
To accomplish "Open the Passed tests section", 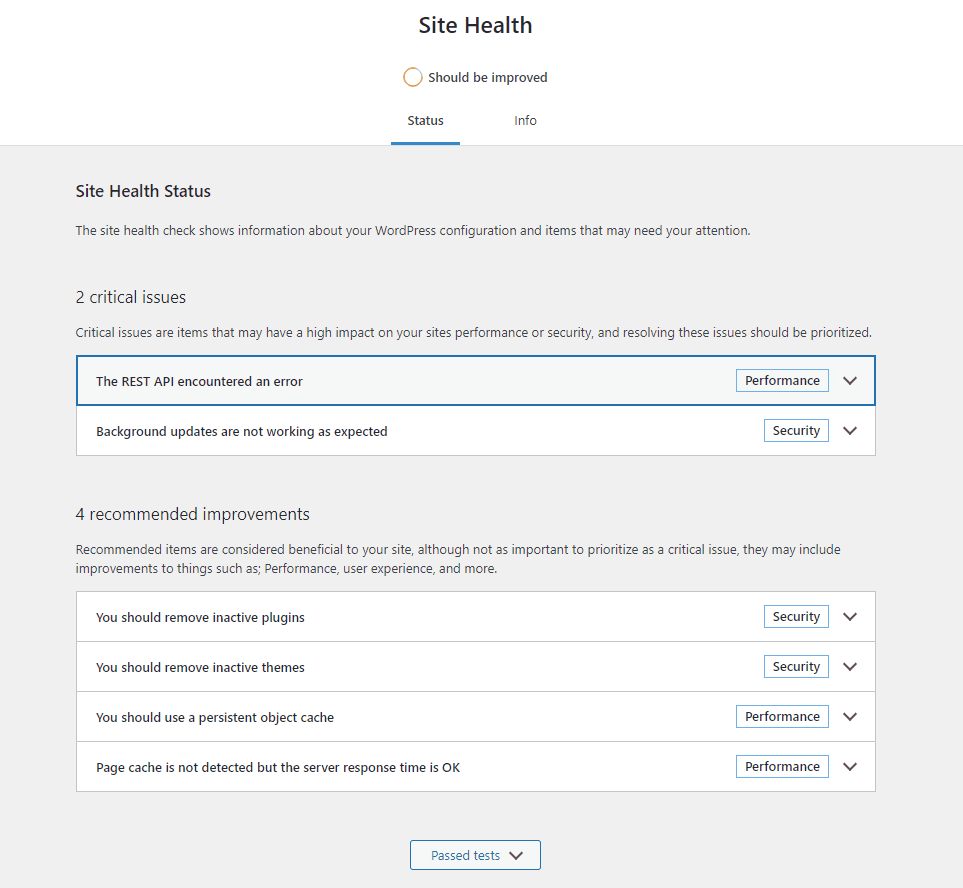I will tap(475, 855).
